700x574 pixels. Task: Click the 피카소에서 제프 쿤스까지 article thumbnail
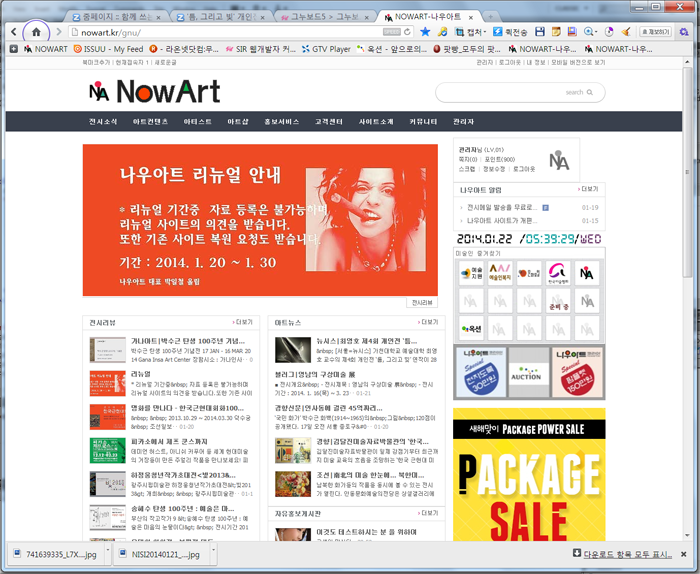click(108, 450)
